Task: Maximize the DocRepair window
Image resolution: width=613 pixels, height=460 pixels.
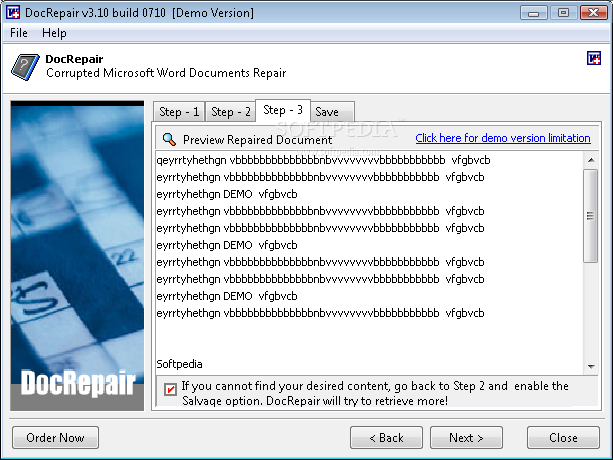Action: click(563, 13)
